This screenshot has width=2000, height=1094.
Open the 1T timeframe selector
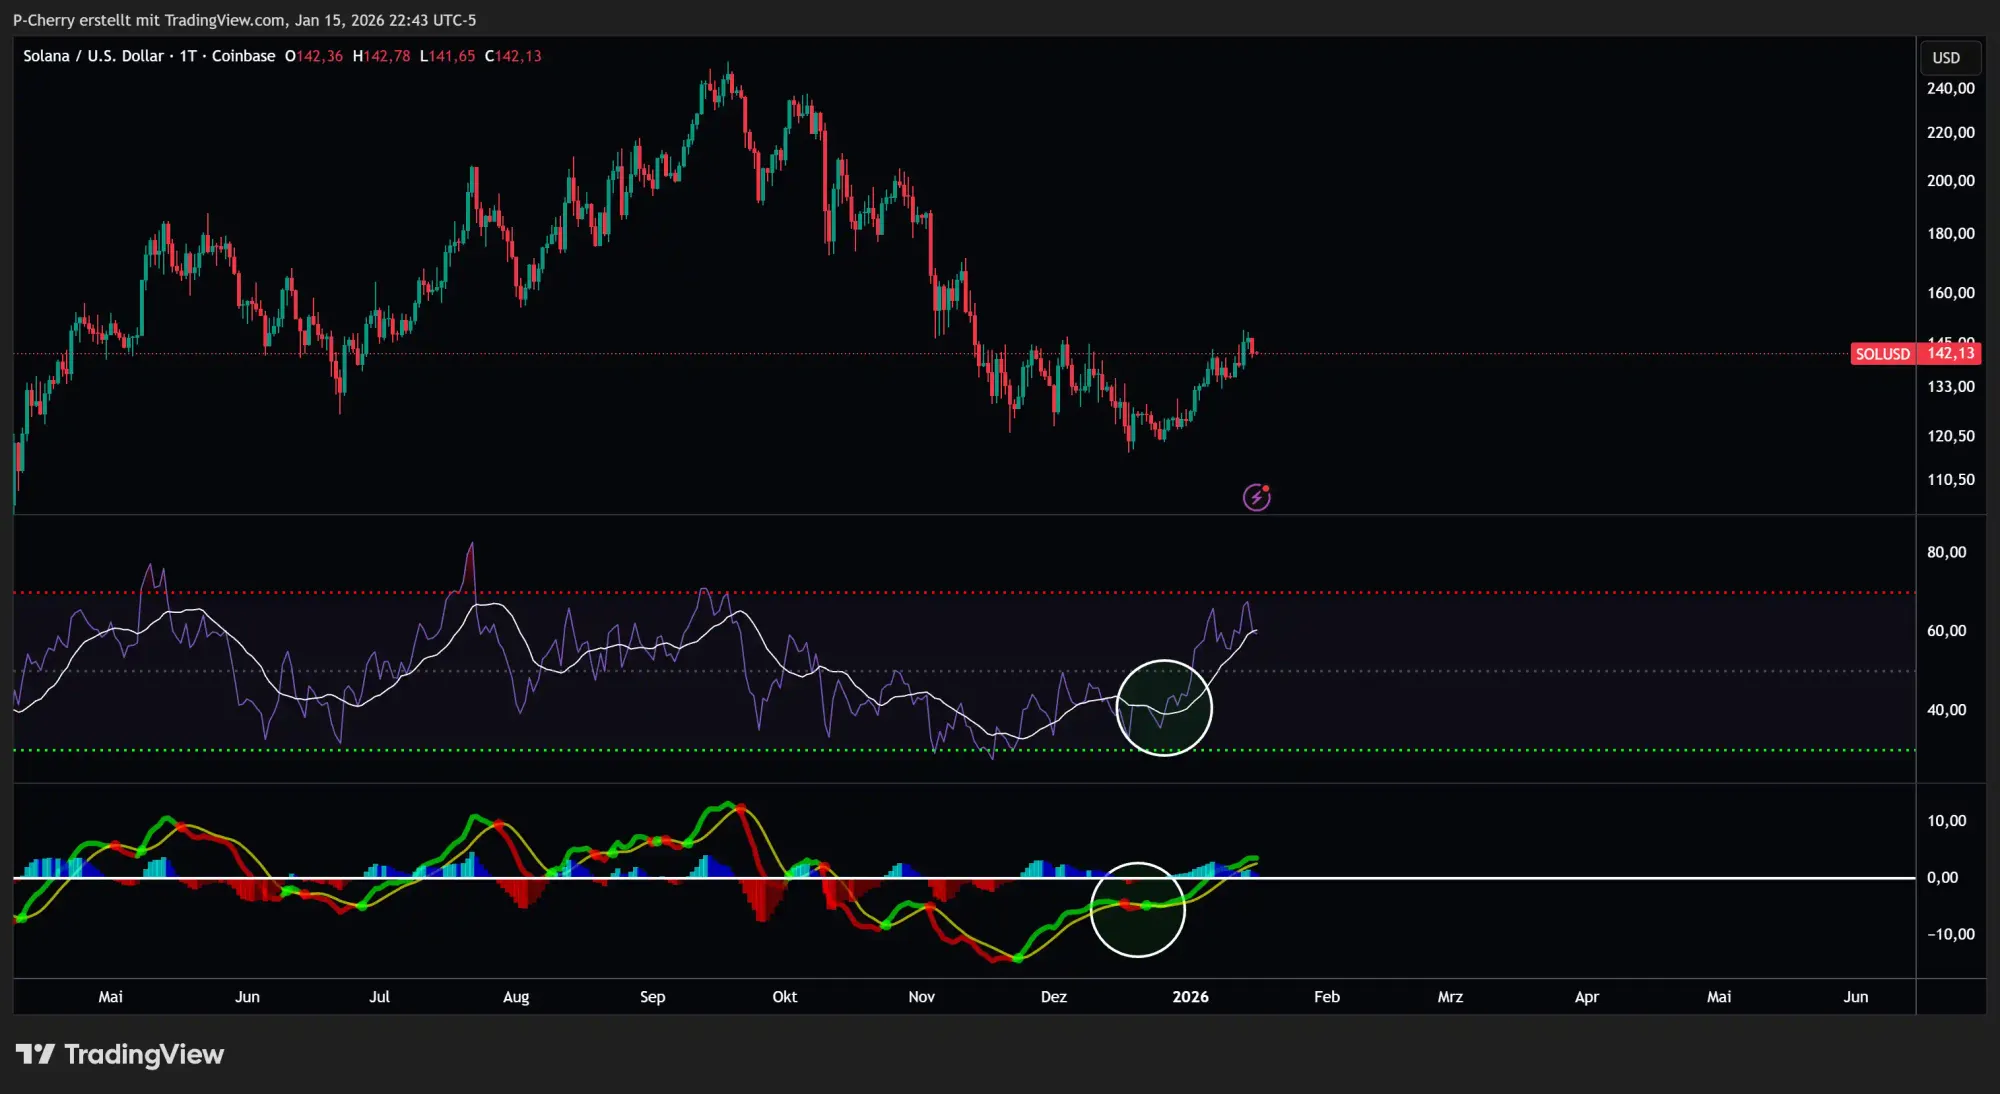tap(190, 56)
